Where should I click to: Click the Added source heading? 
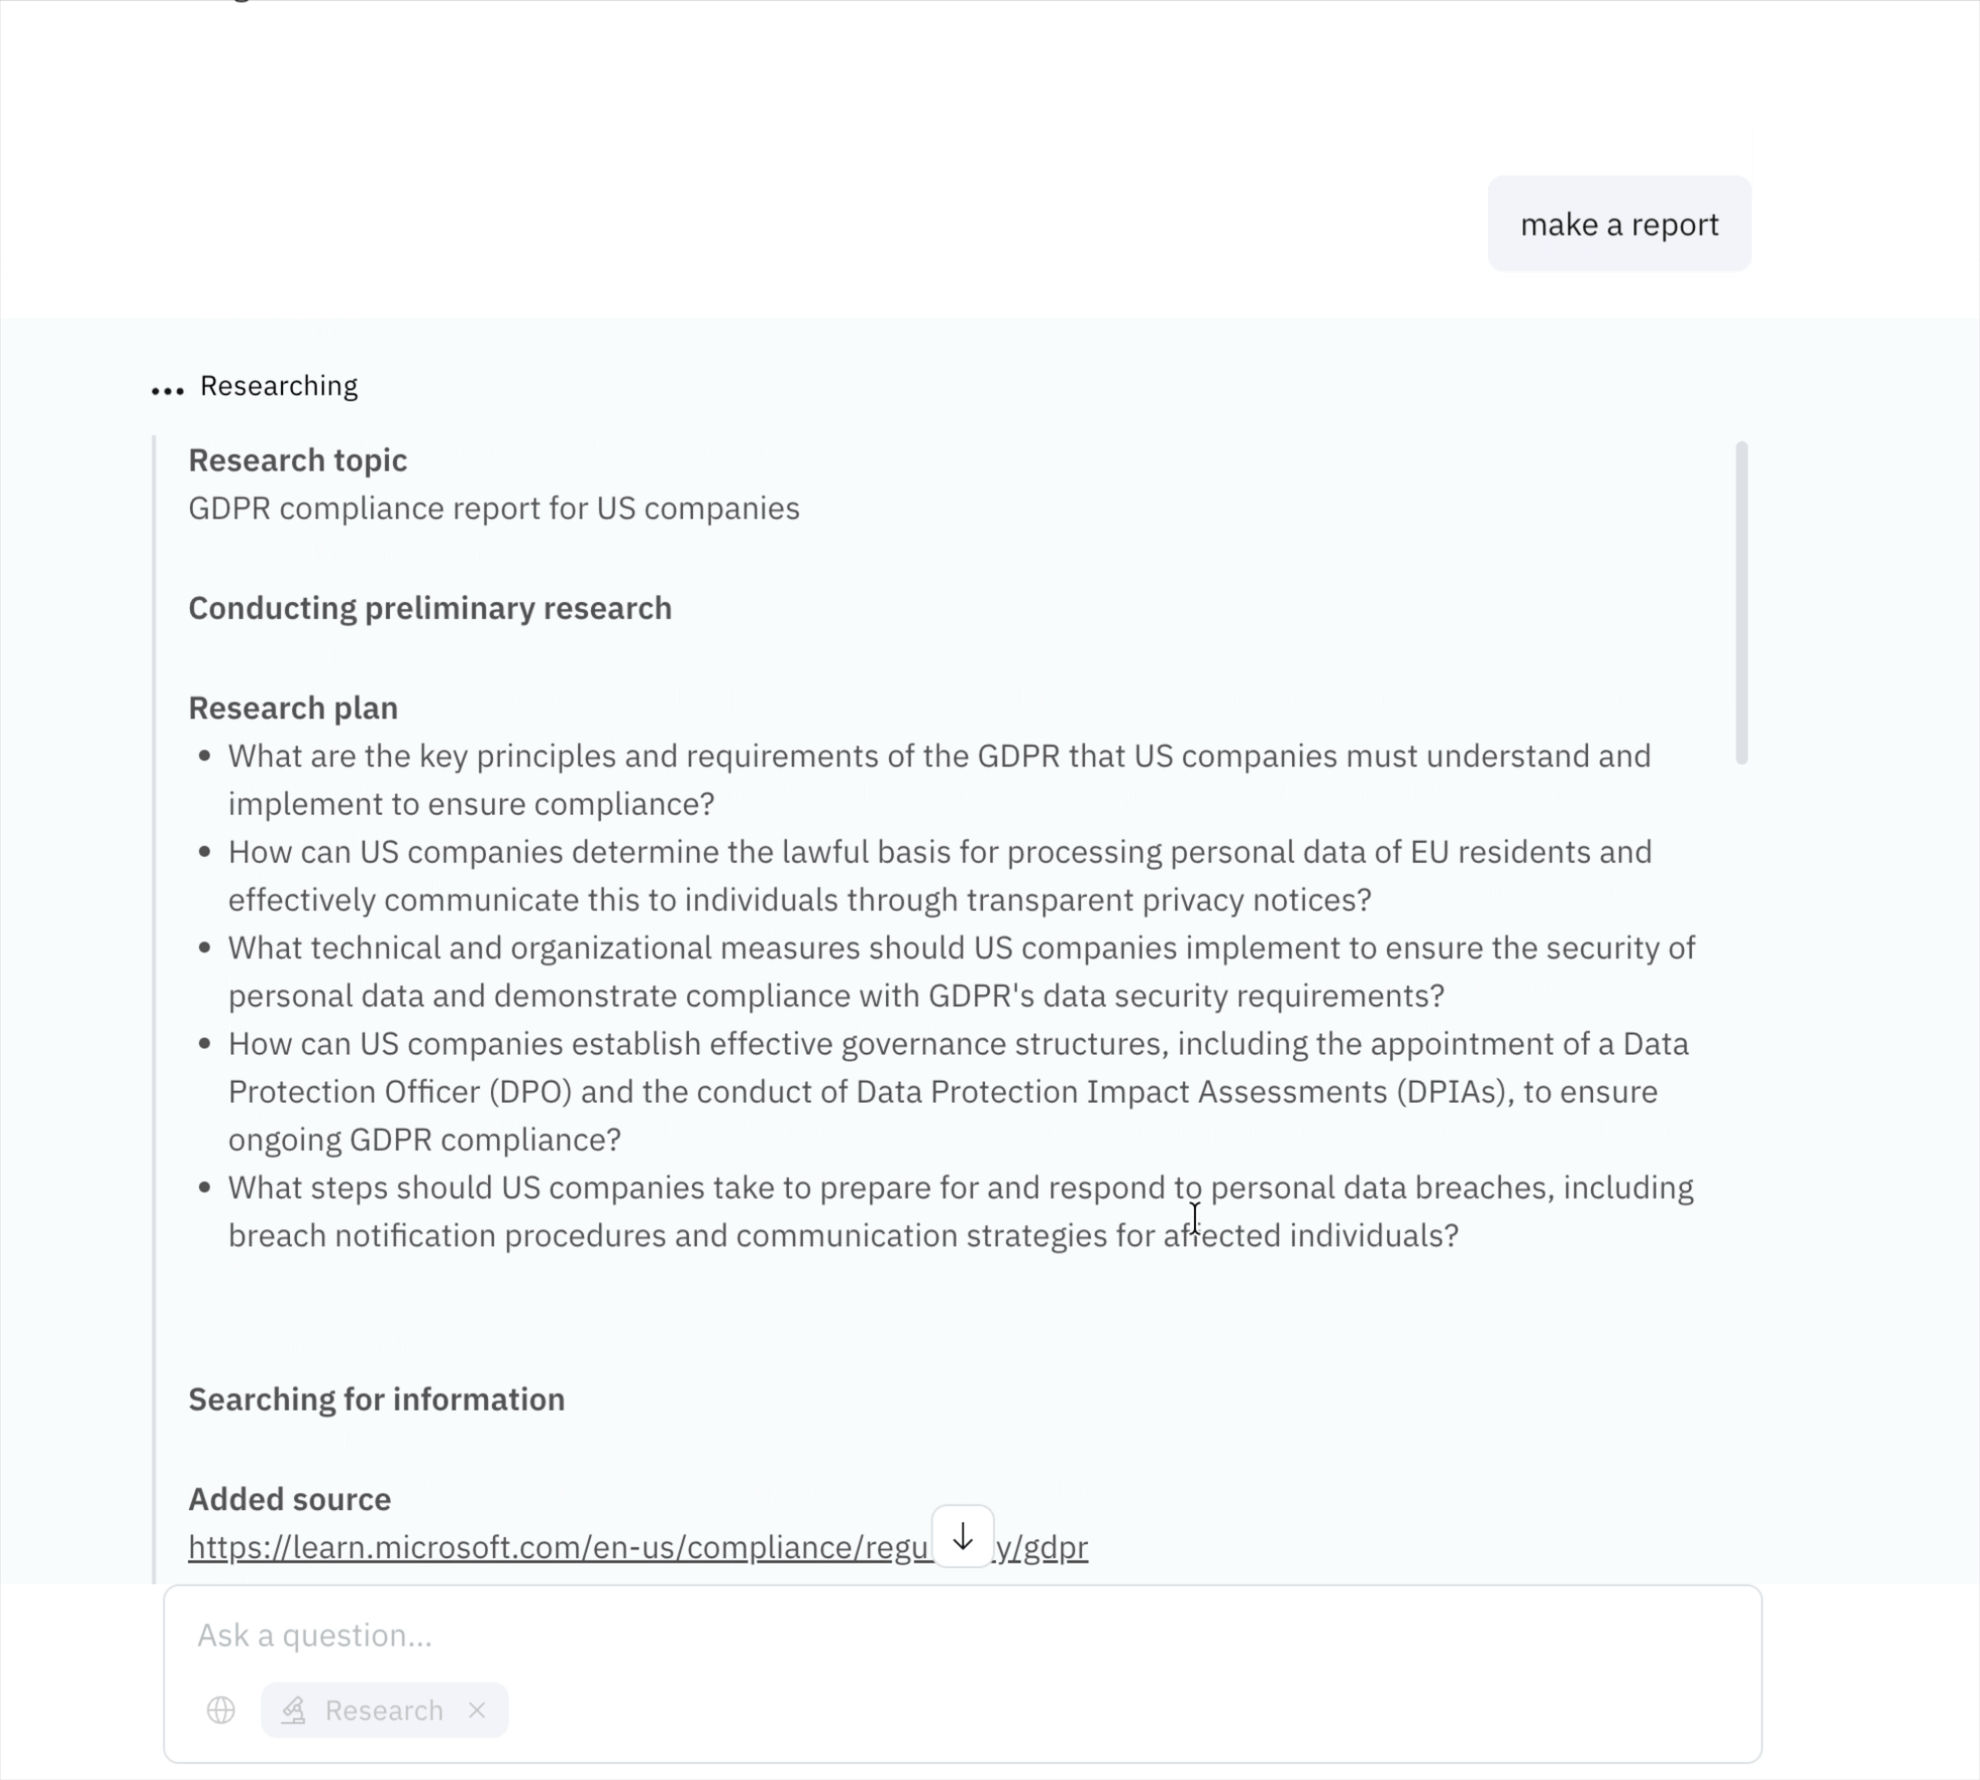tap(290, 1499)
